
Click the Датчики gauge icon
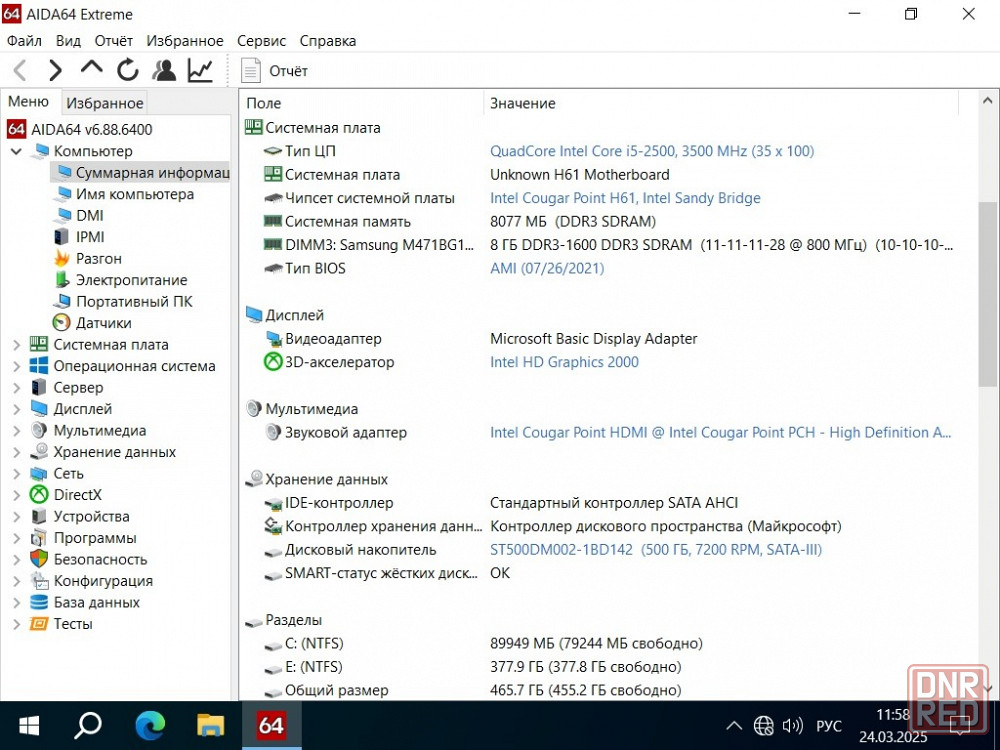[x=62, y=323]
